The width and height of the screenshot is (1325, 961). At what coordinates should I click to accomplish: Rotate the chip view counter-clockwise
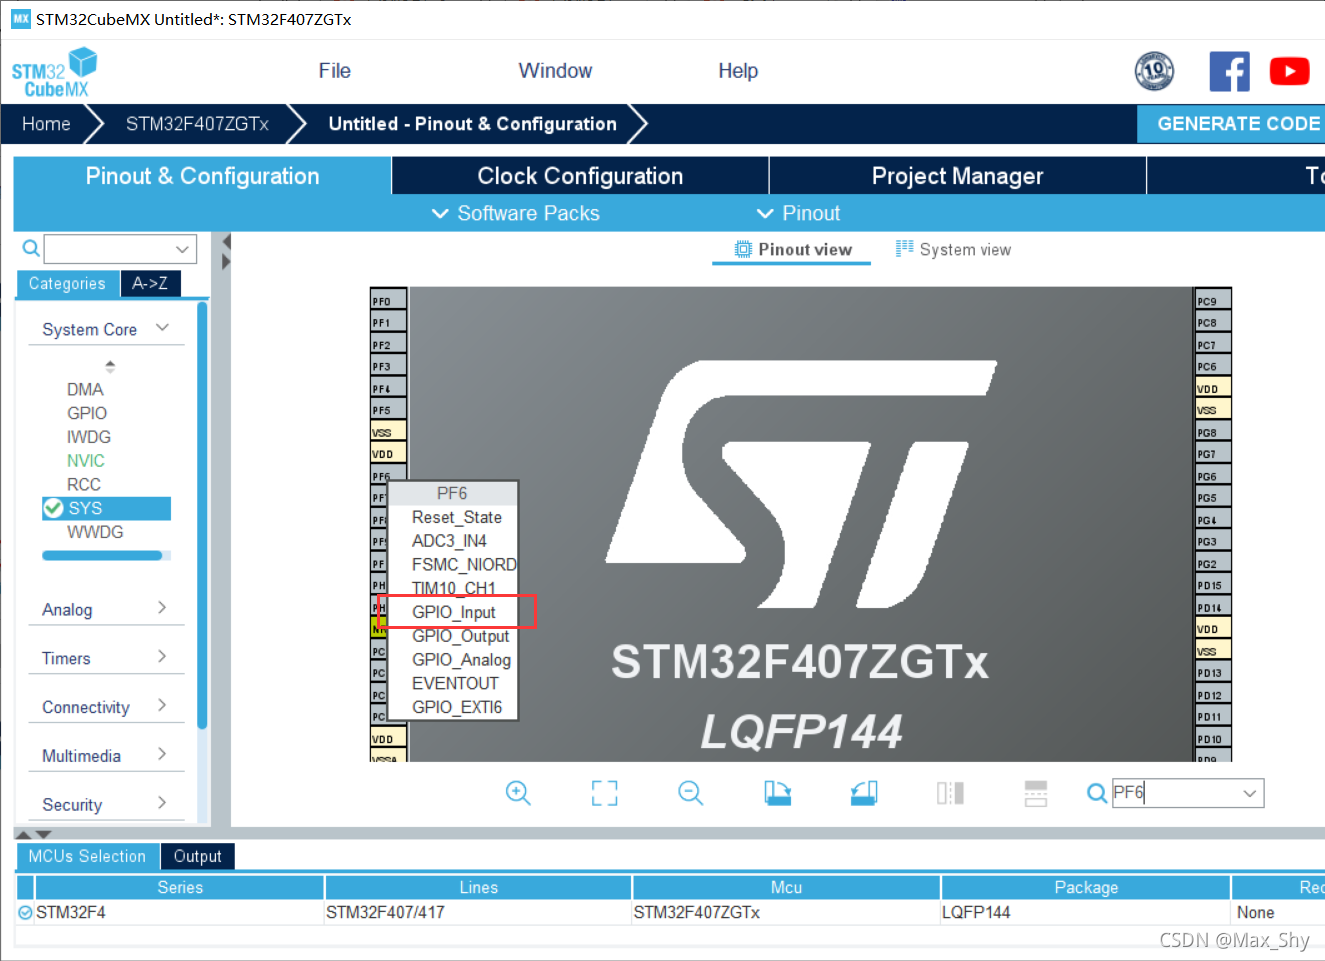tap(864, 793)
